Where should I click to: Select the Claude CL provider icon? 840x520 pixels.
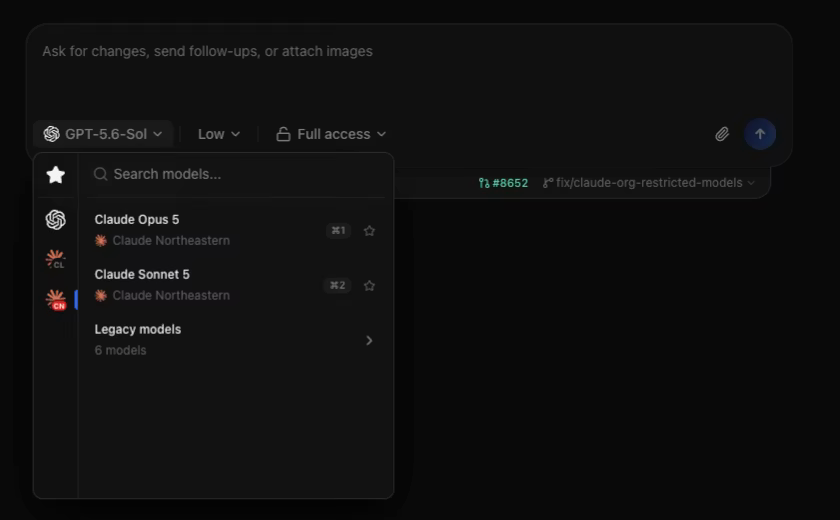tap(56, 259)
